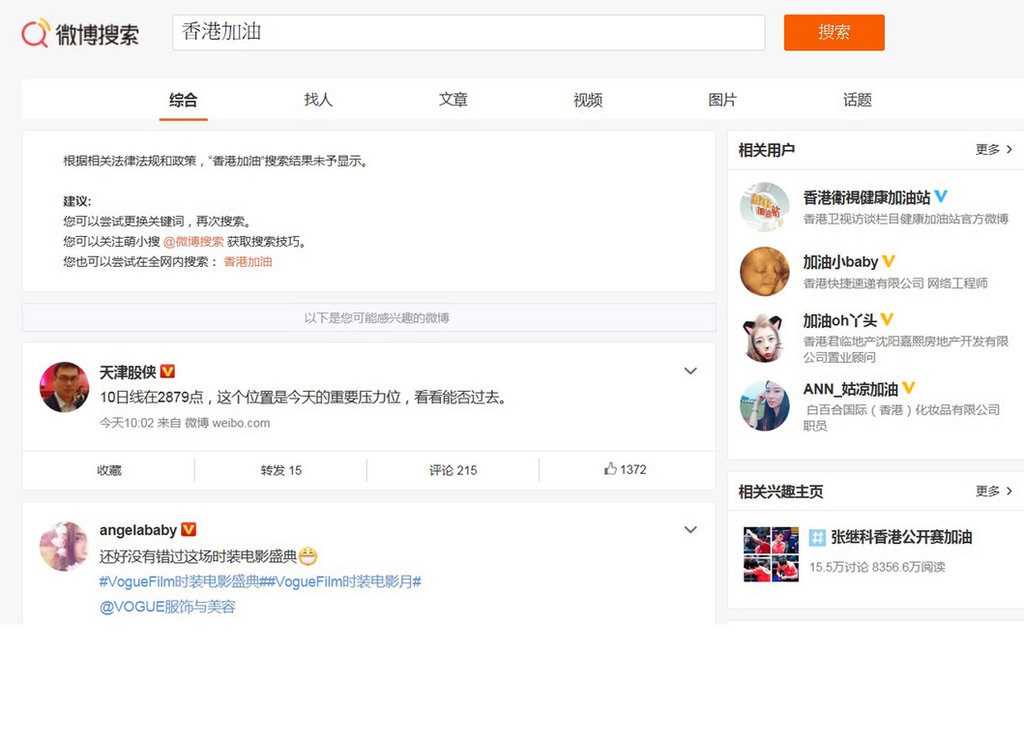Open the 话题 tab

[x=857, y=100]
